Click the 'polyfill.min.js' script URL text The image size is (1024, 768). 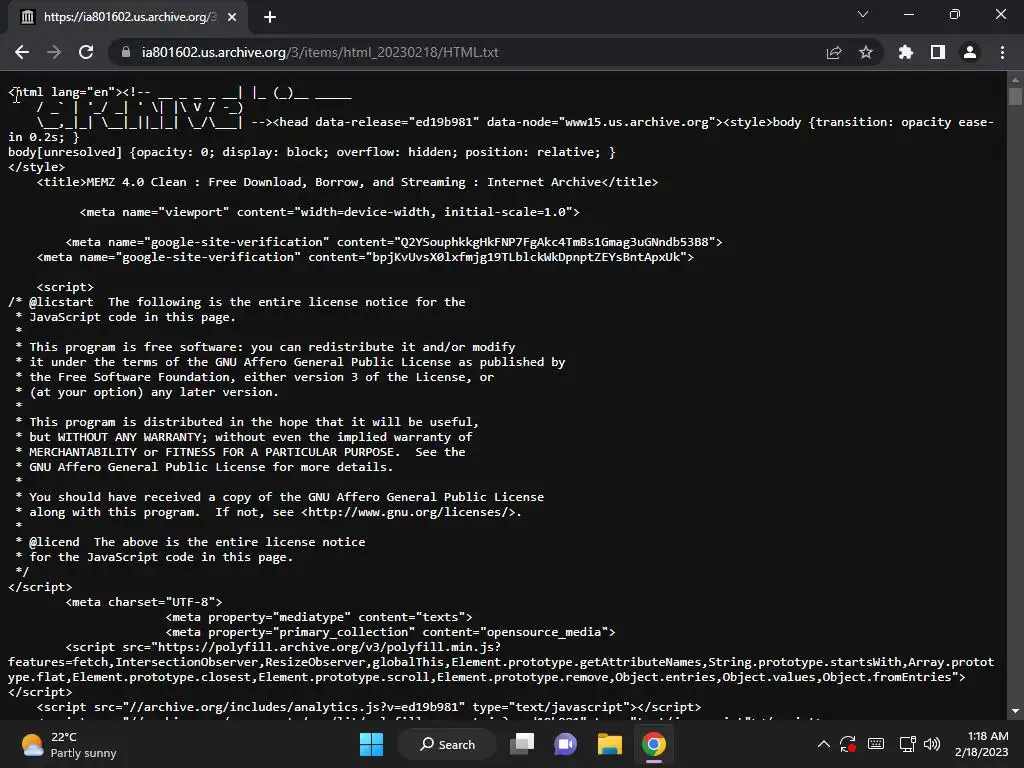(443, 647)
